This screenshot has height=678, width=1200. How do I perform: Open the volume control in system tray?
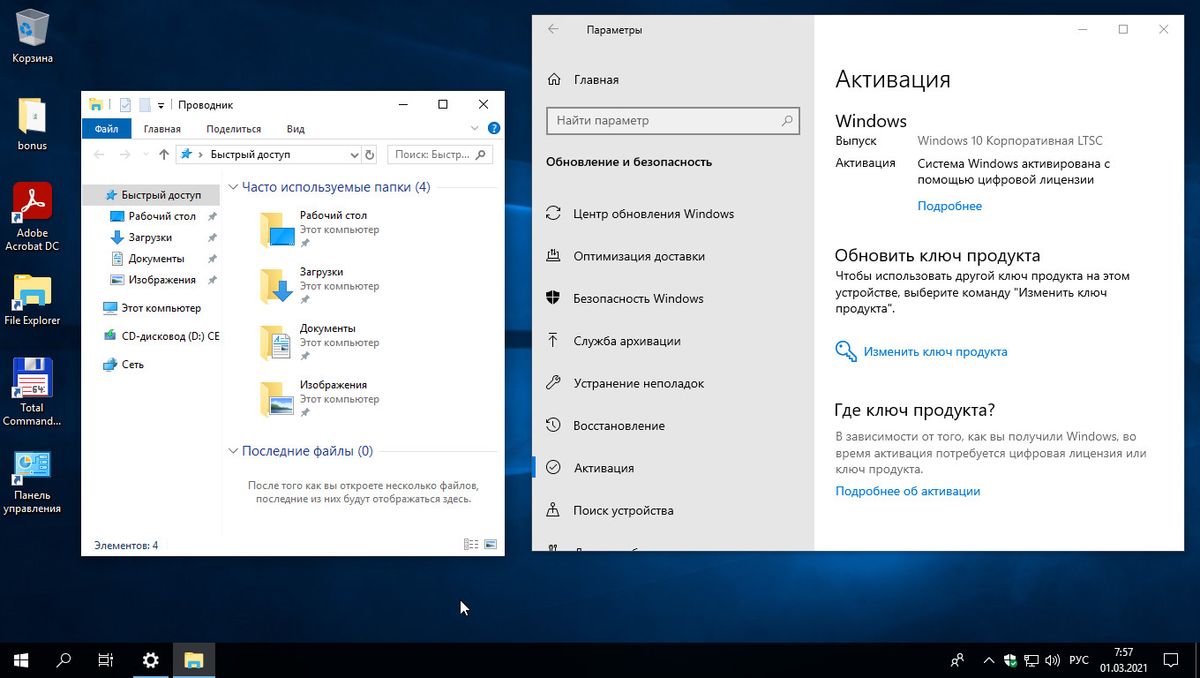[x=1052, y=660]
